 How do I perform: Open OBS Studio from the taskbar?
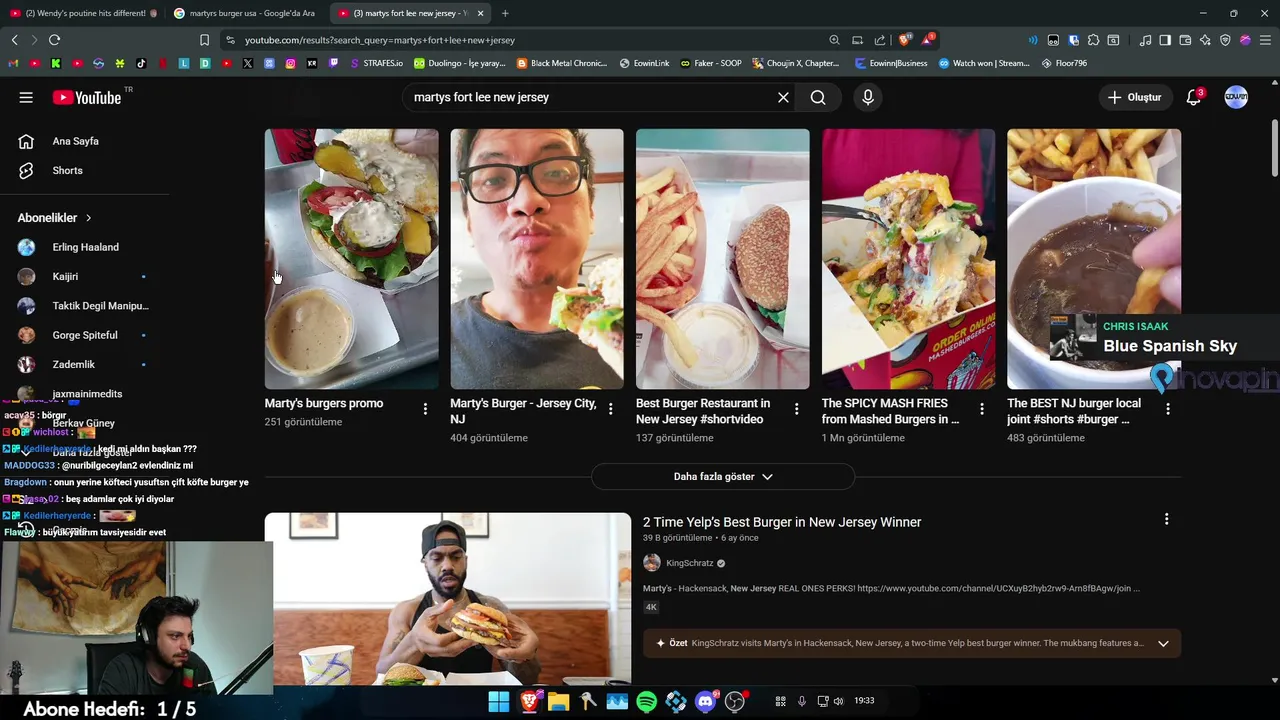(735, 701)
